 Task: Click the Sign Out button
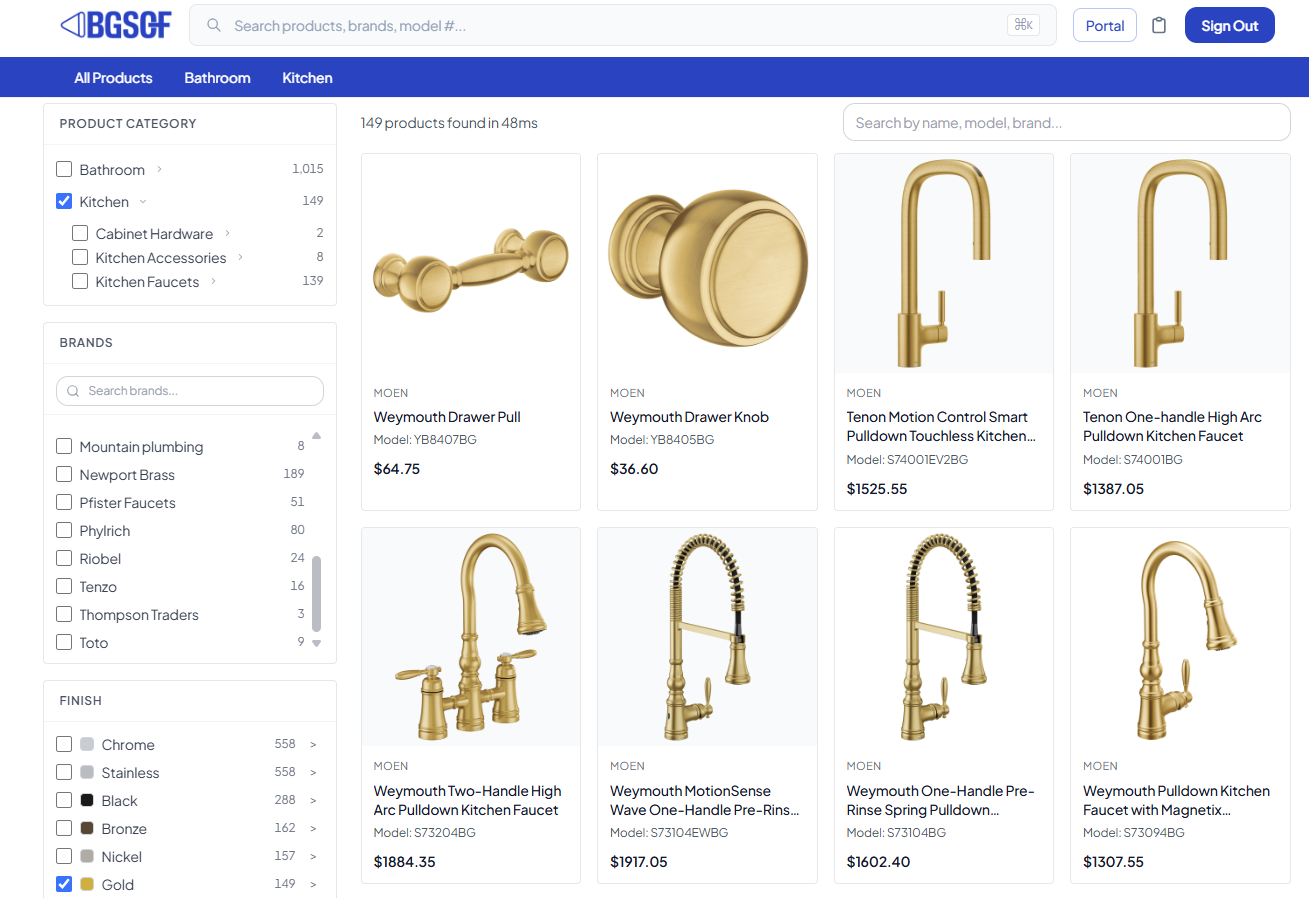click(1230, 25)
